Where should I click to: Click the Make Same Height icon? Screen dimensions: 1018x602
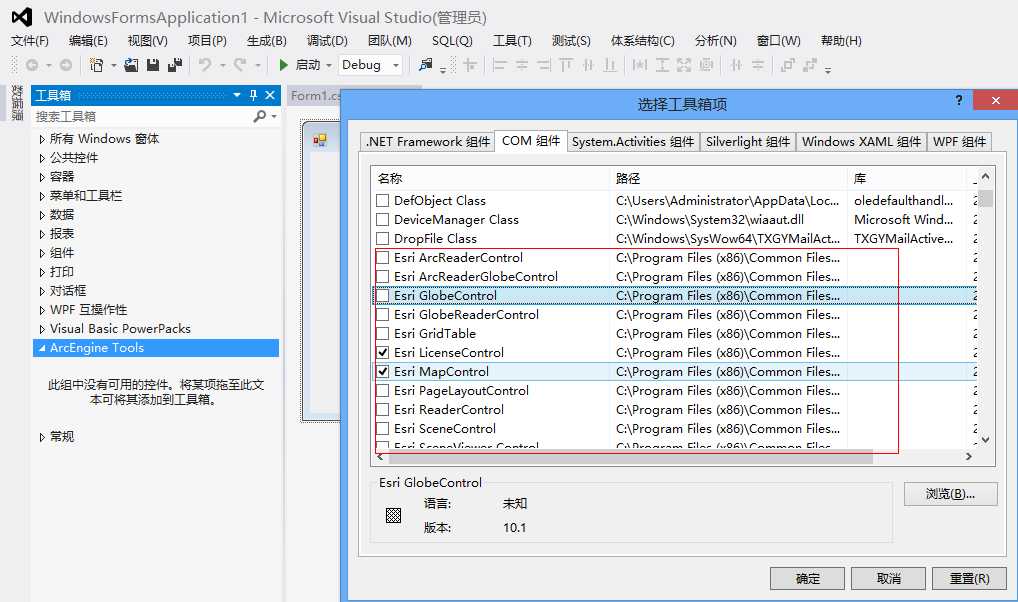click(662, 65)
